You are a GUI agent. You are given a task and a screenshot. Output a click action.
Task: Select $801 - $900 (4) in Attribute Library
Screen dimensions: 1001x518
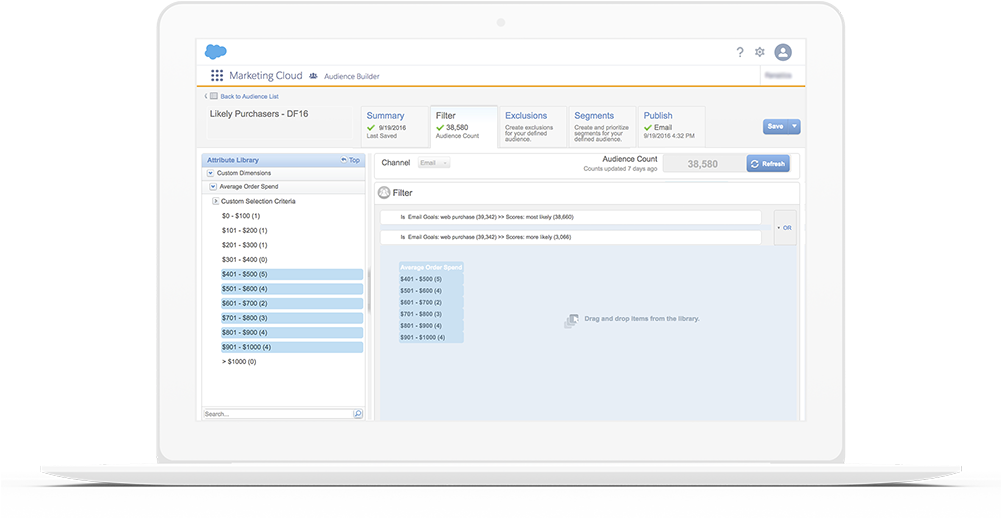click(x=292, y=333)
